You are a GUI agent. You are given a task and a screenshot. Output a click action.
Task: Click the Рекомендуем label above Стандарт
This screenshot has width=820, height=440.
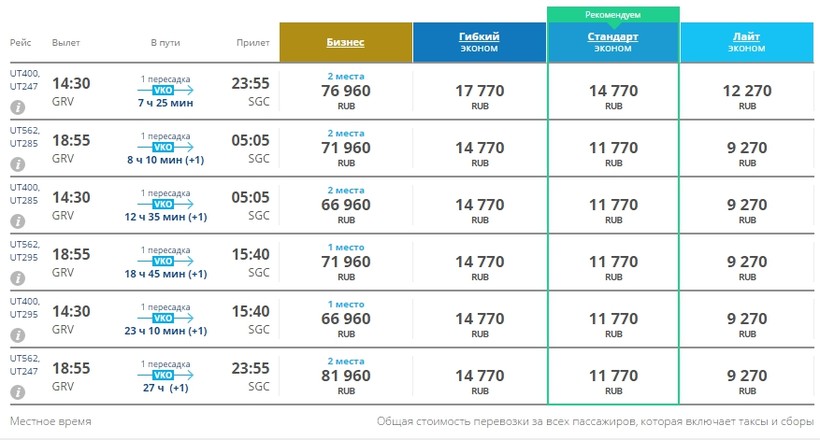[x=613, y=15]
